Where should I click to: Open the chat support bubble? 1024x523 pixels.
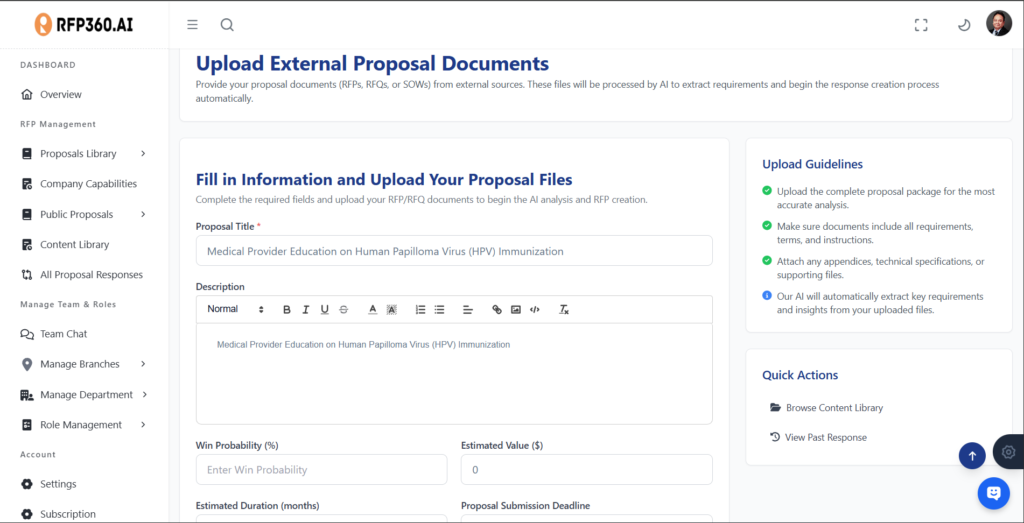(993, 492)
